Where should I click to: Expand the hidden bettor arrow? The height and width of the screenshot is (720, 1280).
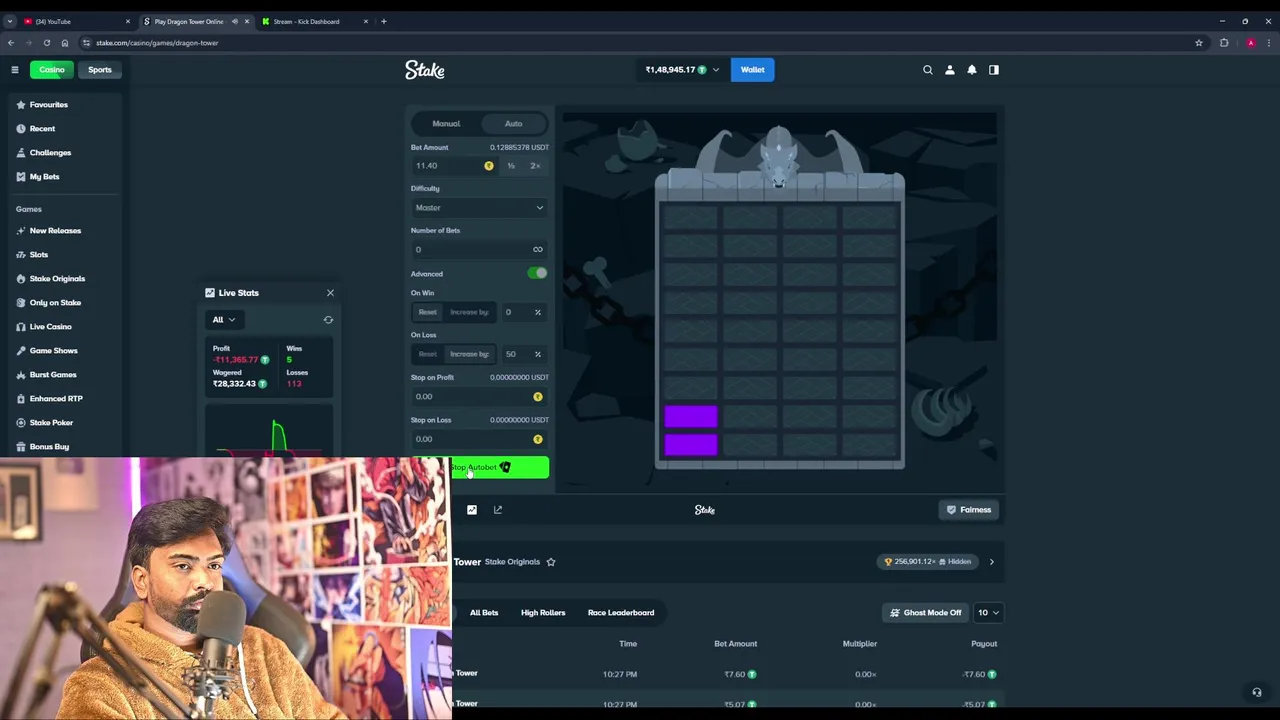tap(992, 562)
